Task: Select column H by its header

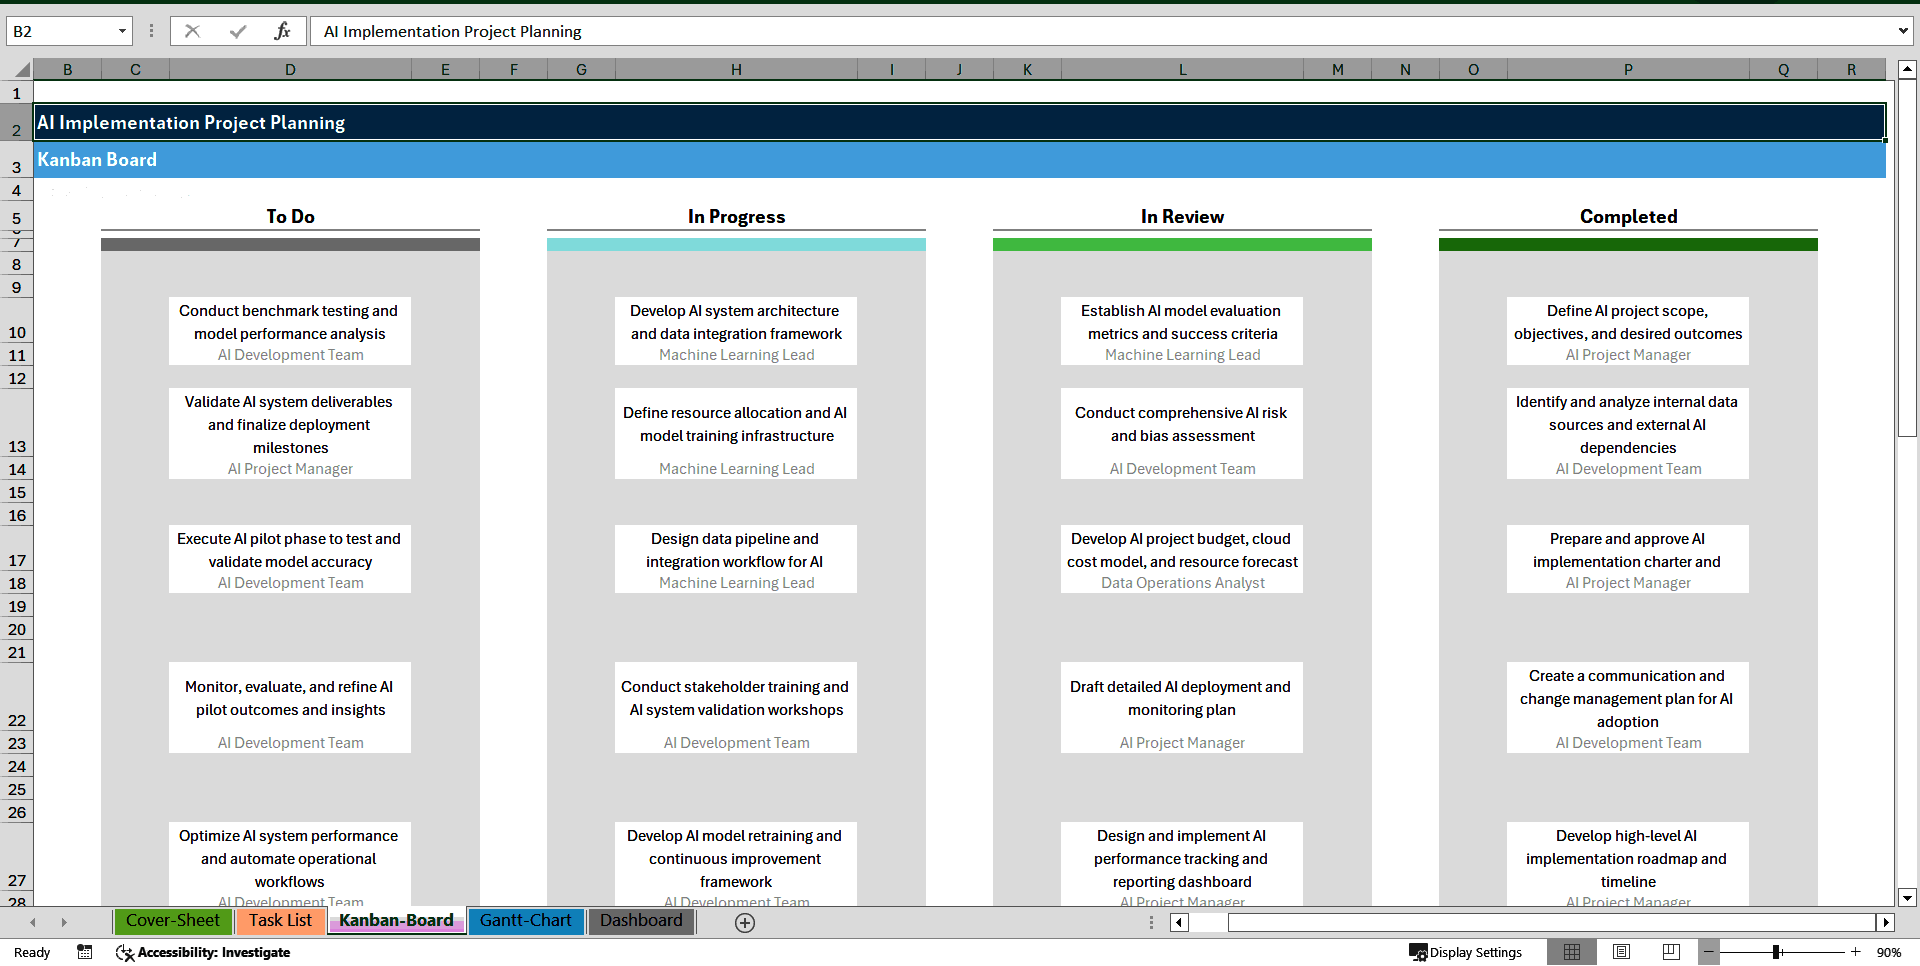Action: [x=736, y=69]
